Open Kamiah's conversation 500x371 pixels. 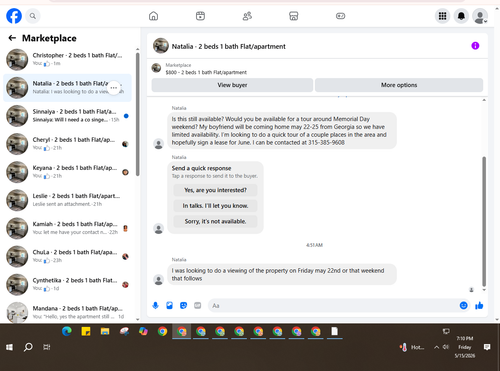tap(68, 228)
